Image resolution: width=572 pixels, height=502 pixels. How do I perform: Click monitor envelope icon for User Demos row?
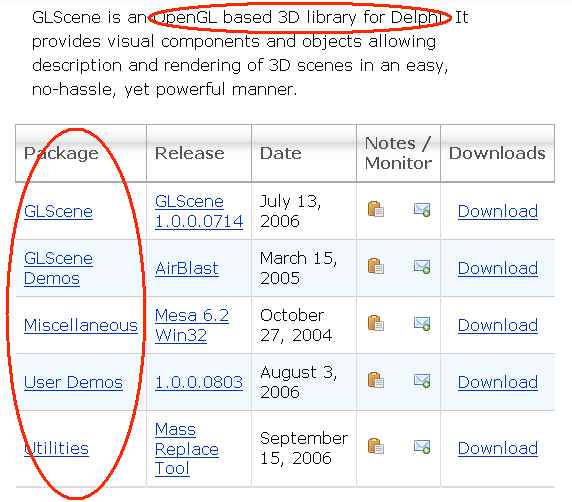(x=422, y=380)
